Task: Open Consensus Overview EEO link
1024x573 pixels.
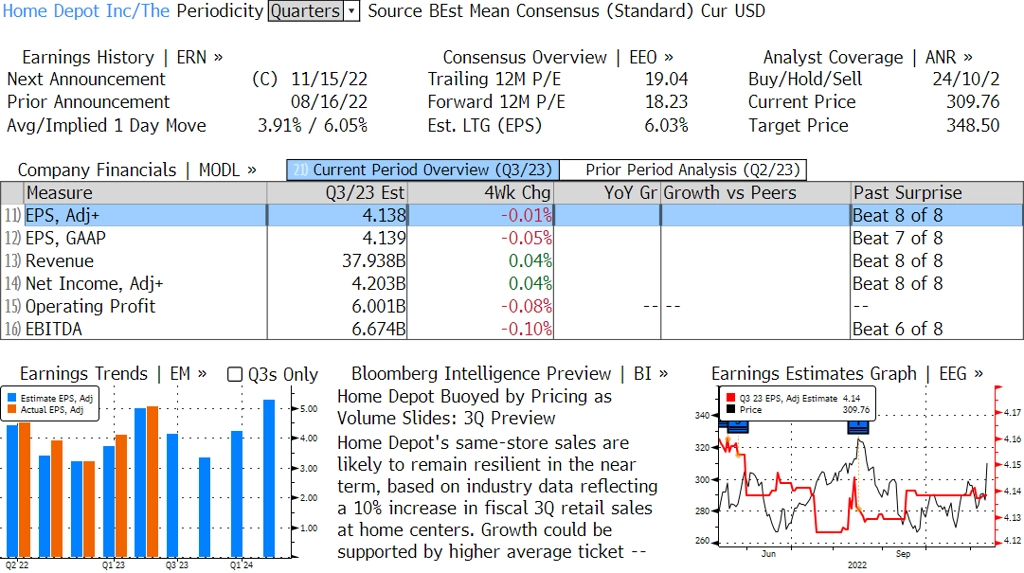Action: 558,57
